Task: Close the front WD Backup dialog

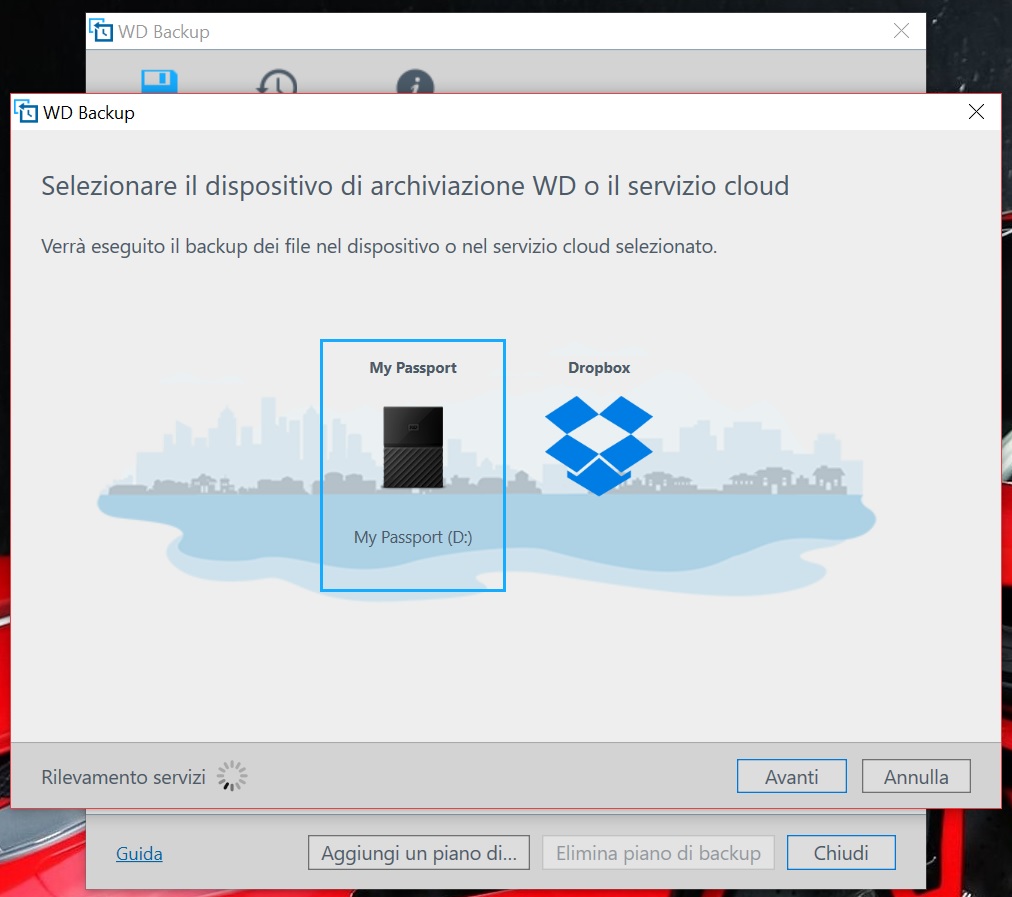Action: (977, 112)
